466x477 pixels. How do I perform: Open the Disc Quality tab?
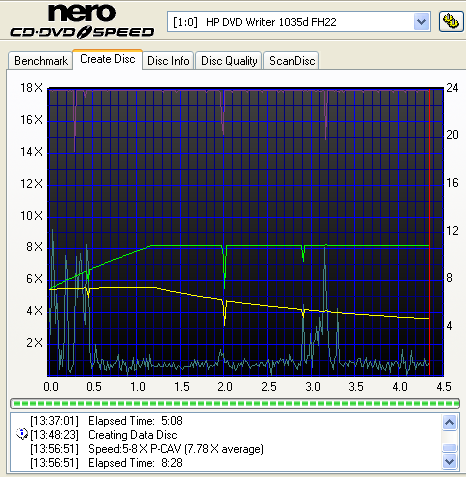coord(229,61)
